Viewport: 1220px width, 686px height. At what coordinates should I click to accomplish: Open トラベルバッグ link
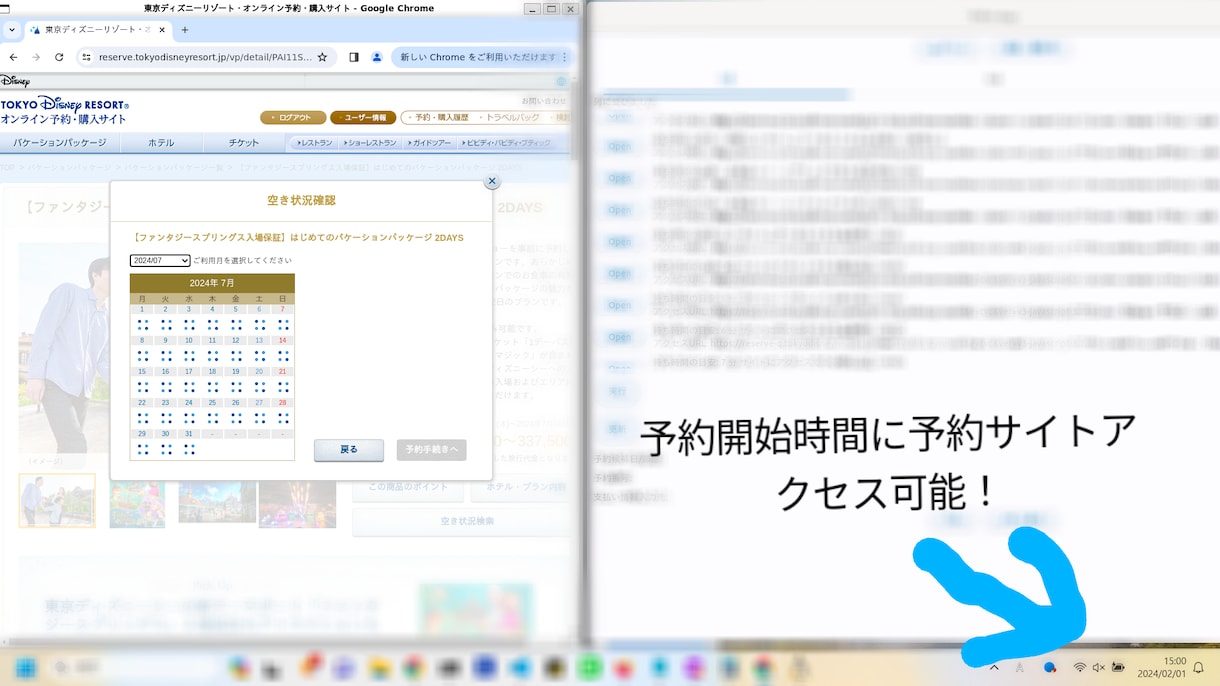511,117
